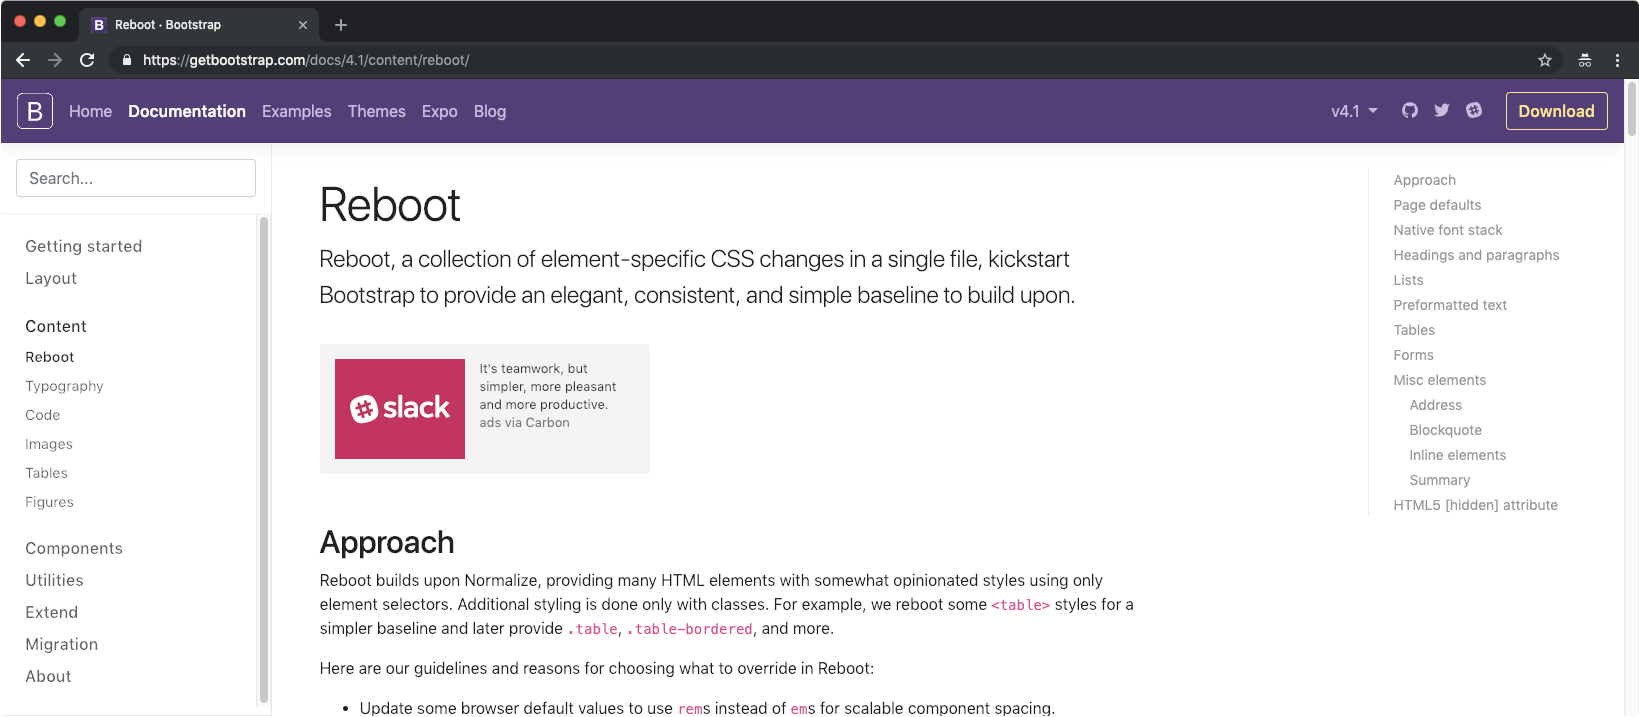1639x717 pixels.
Task: Bookmark this page with star icon
Action: pyautogui.click(x=1545, y=60)
